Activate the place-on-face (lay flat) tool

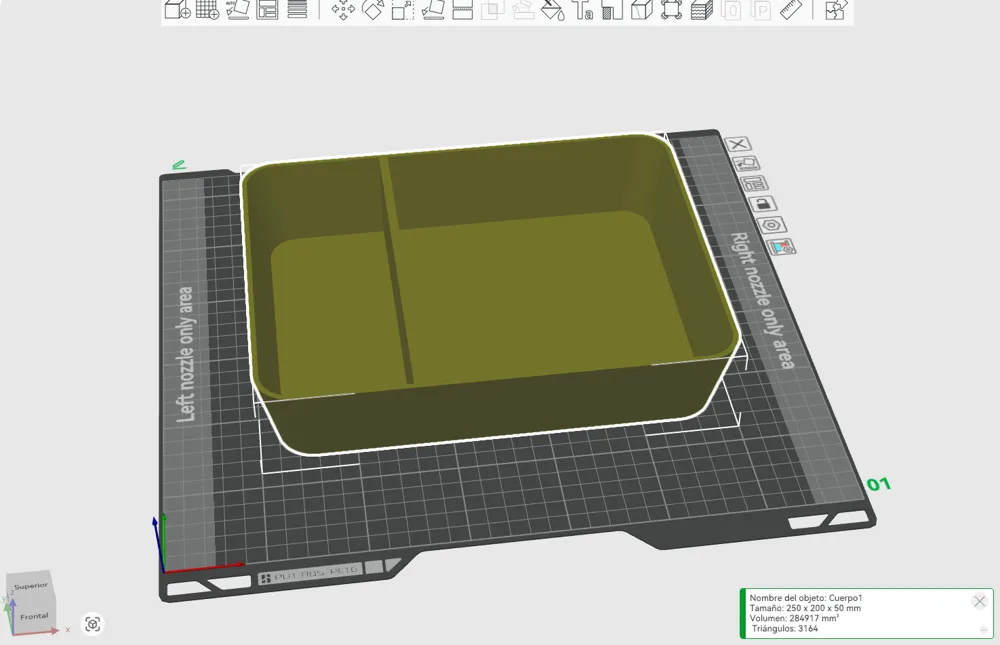(431, 12)
